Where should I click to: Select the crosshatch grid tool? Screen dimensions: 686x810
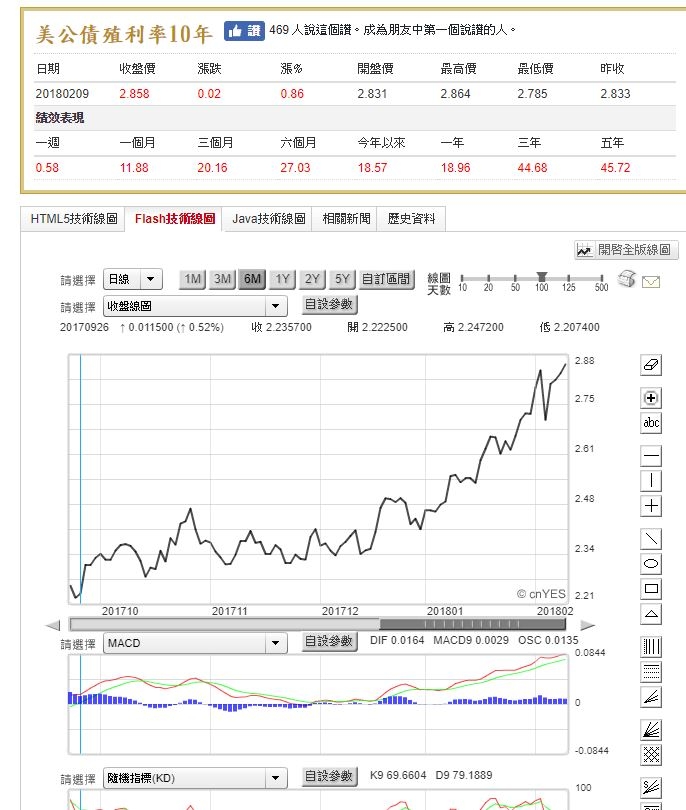[651, 755]
